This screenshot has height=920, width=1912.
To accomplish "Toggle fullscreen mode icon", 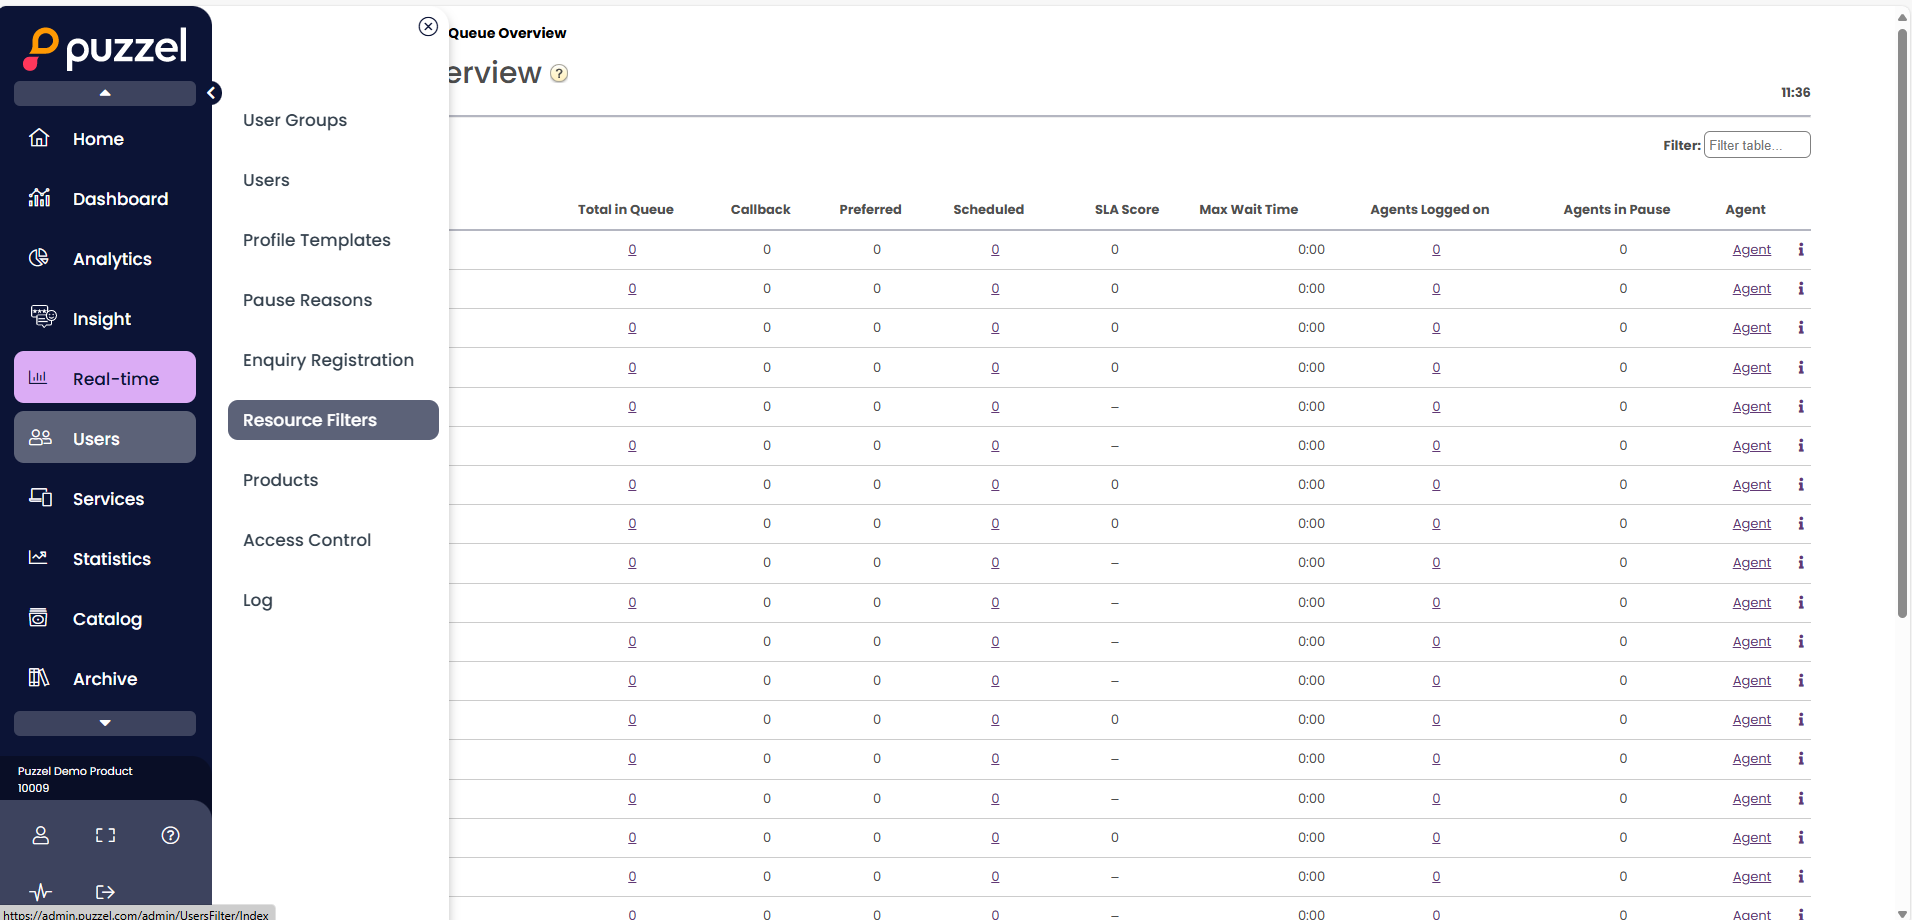I will click(x=105, y=835).
